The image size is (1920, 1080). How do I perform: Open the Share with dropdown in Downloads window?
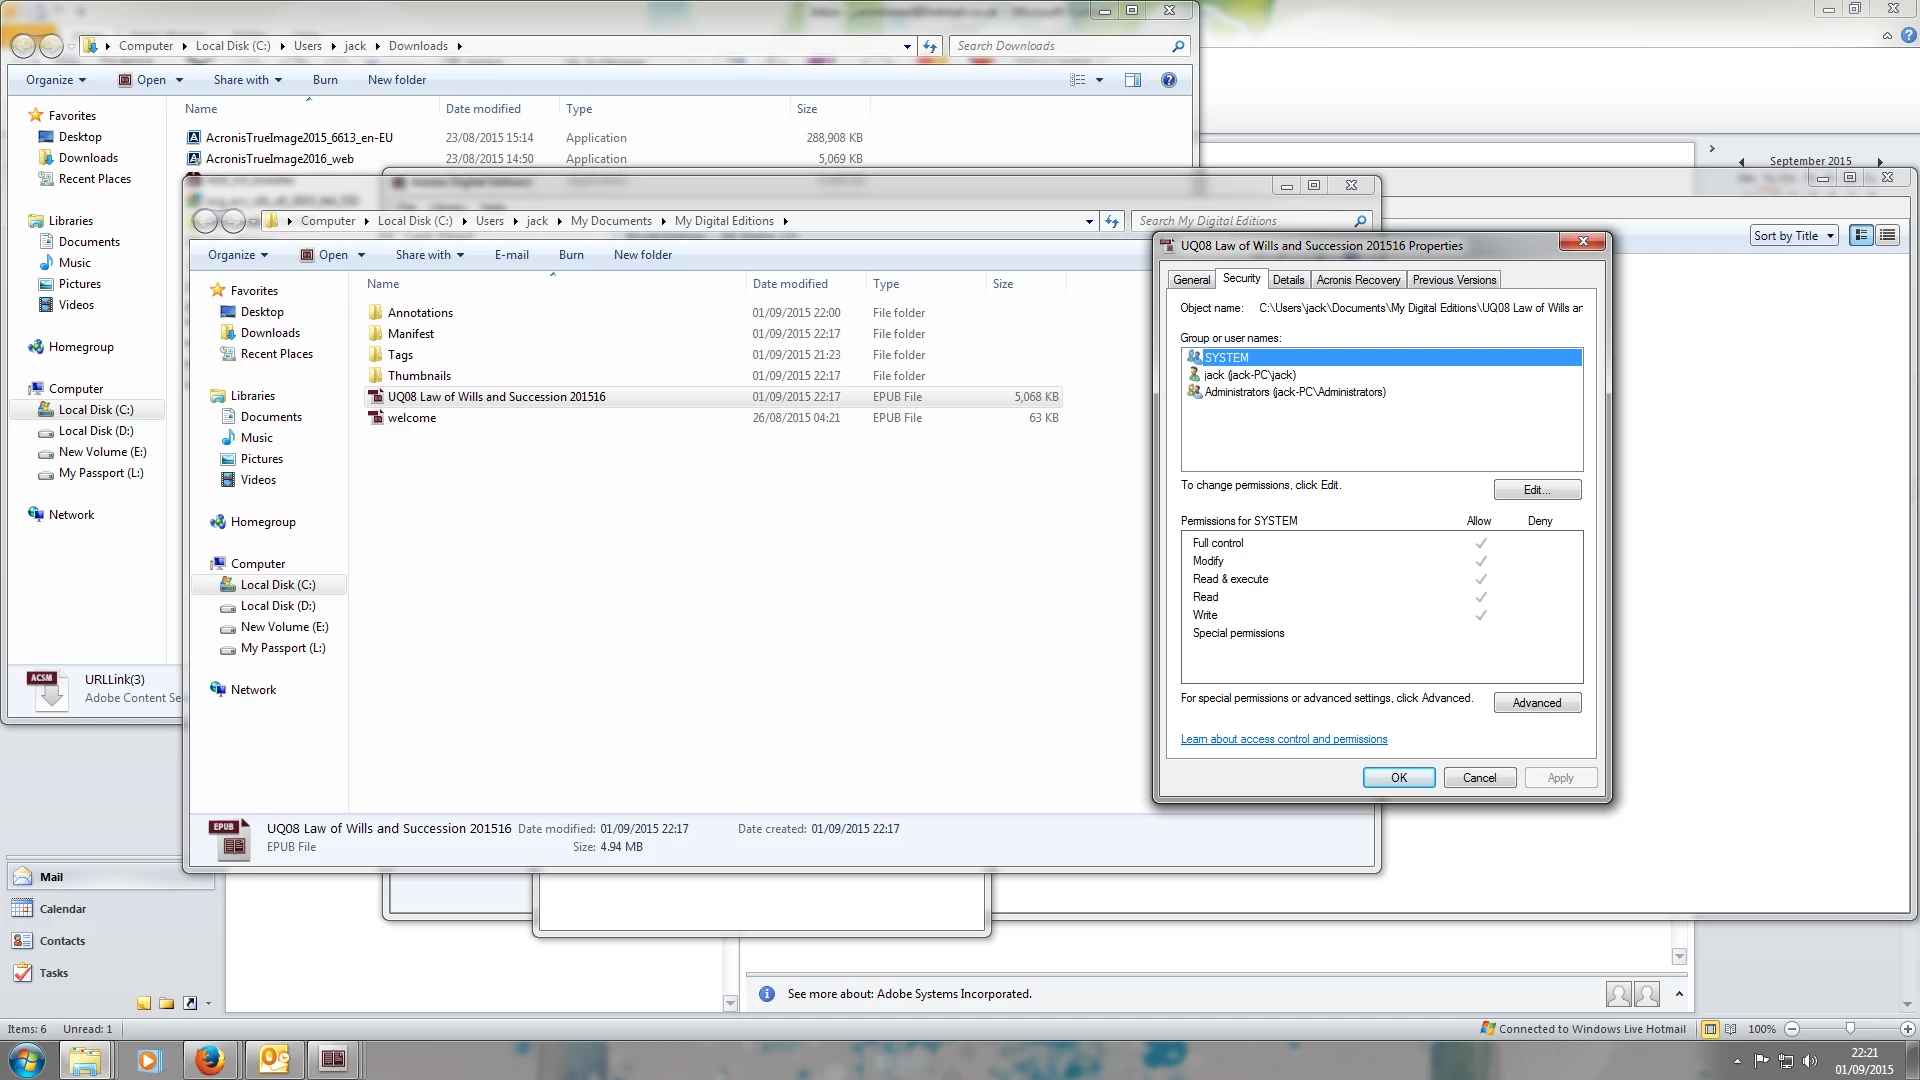(247, 80)
